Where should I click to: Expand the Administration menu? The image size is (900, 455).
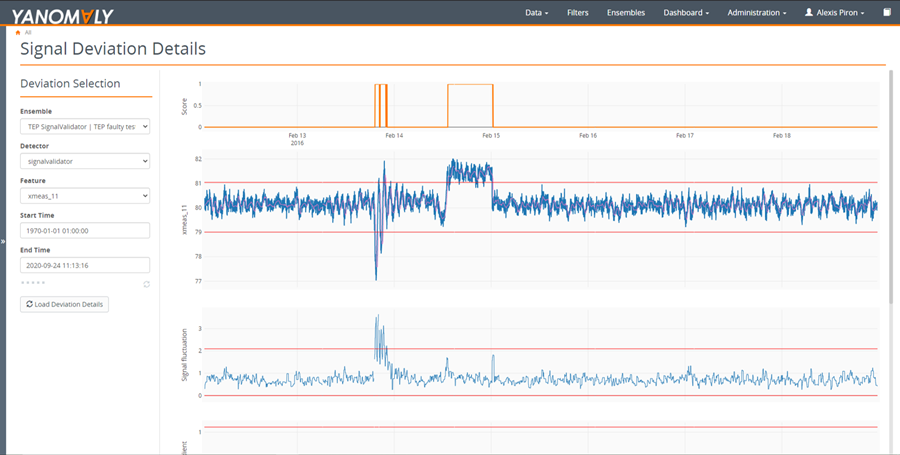(757, 13)
